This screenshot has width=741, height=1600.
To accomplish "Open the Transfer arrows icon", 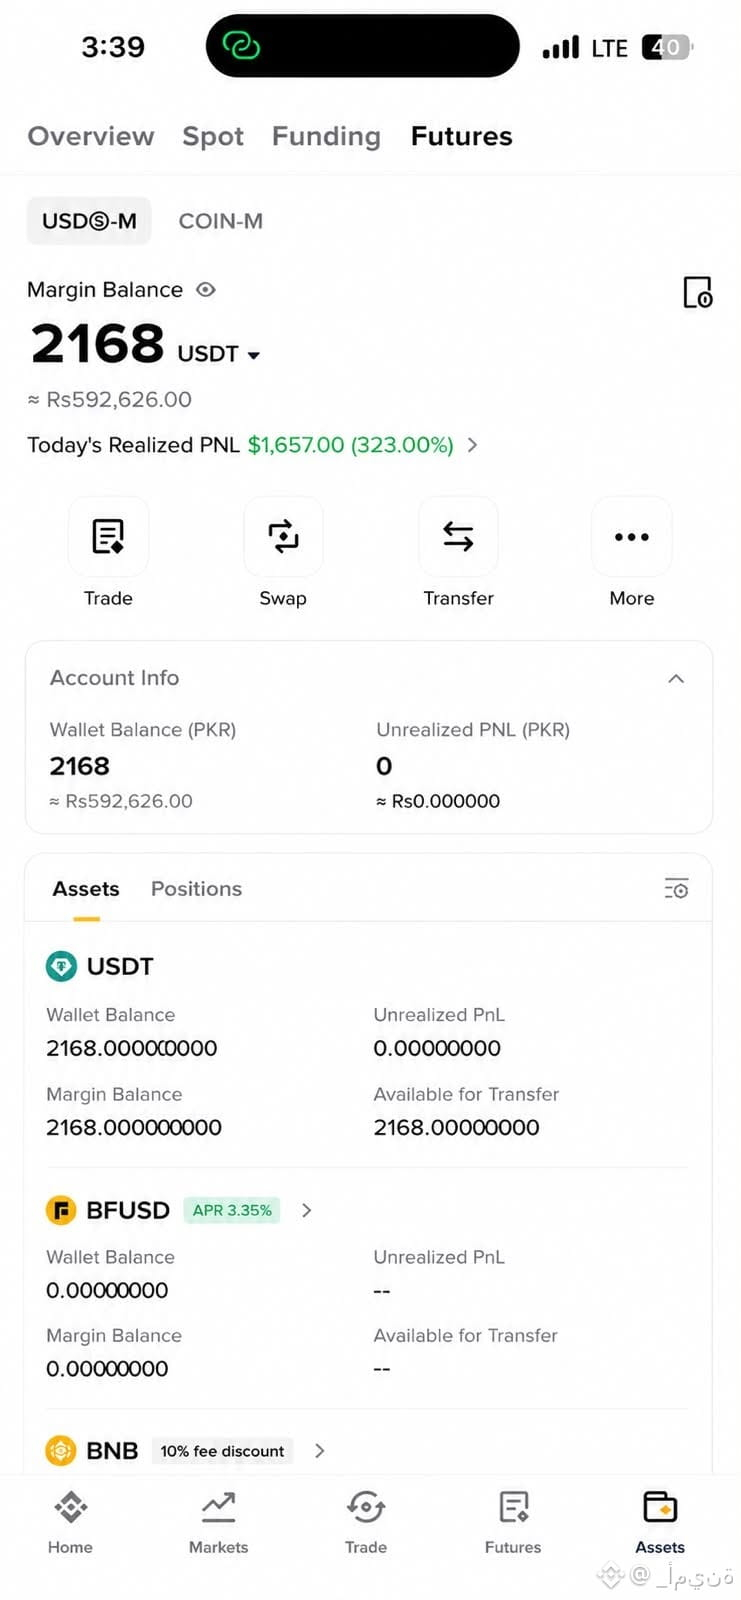I will [458, 537].
